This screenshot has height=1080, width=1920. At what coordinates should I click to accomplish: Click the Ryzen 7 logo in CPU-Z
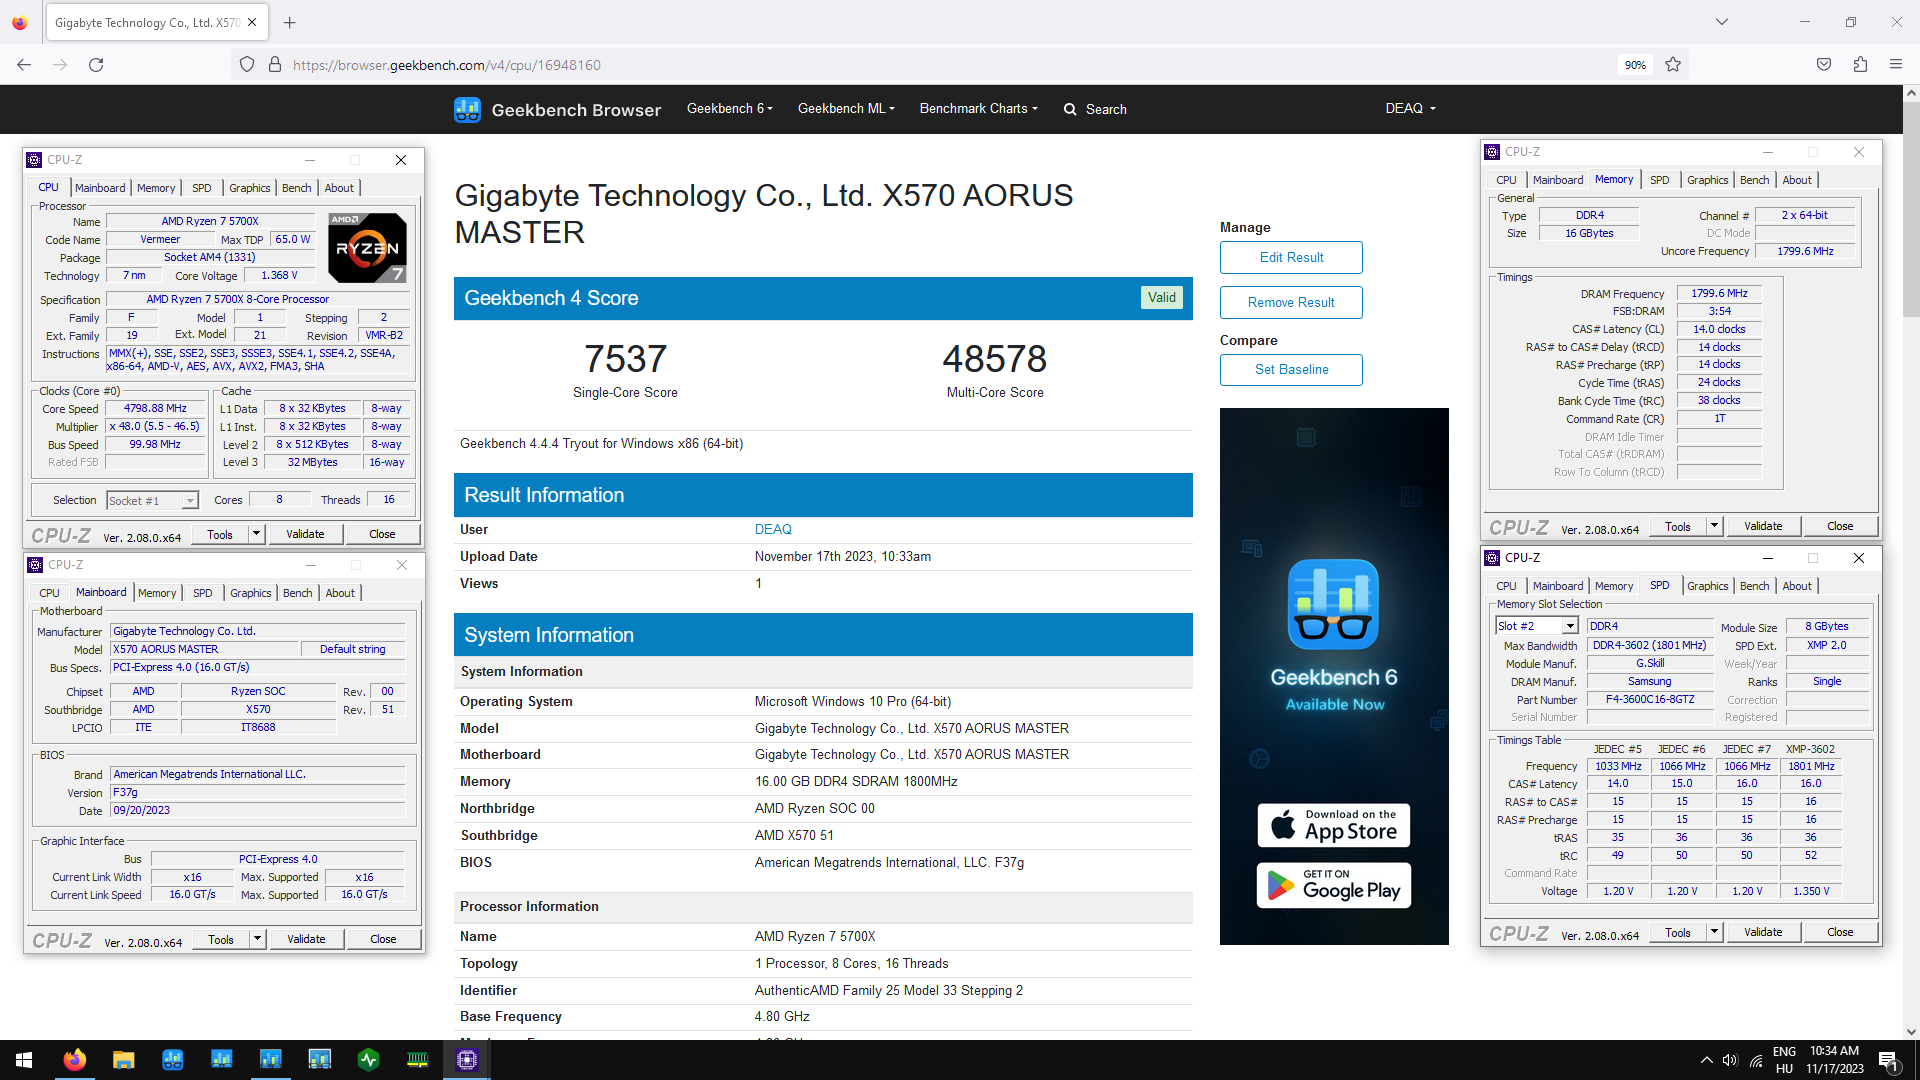367,247
